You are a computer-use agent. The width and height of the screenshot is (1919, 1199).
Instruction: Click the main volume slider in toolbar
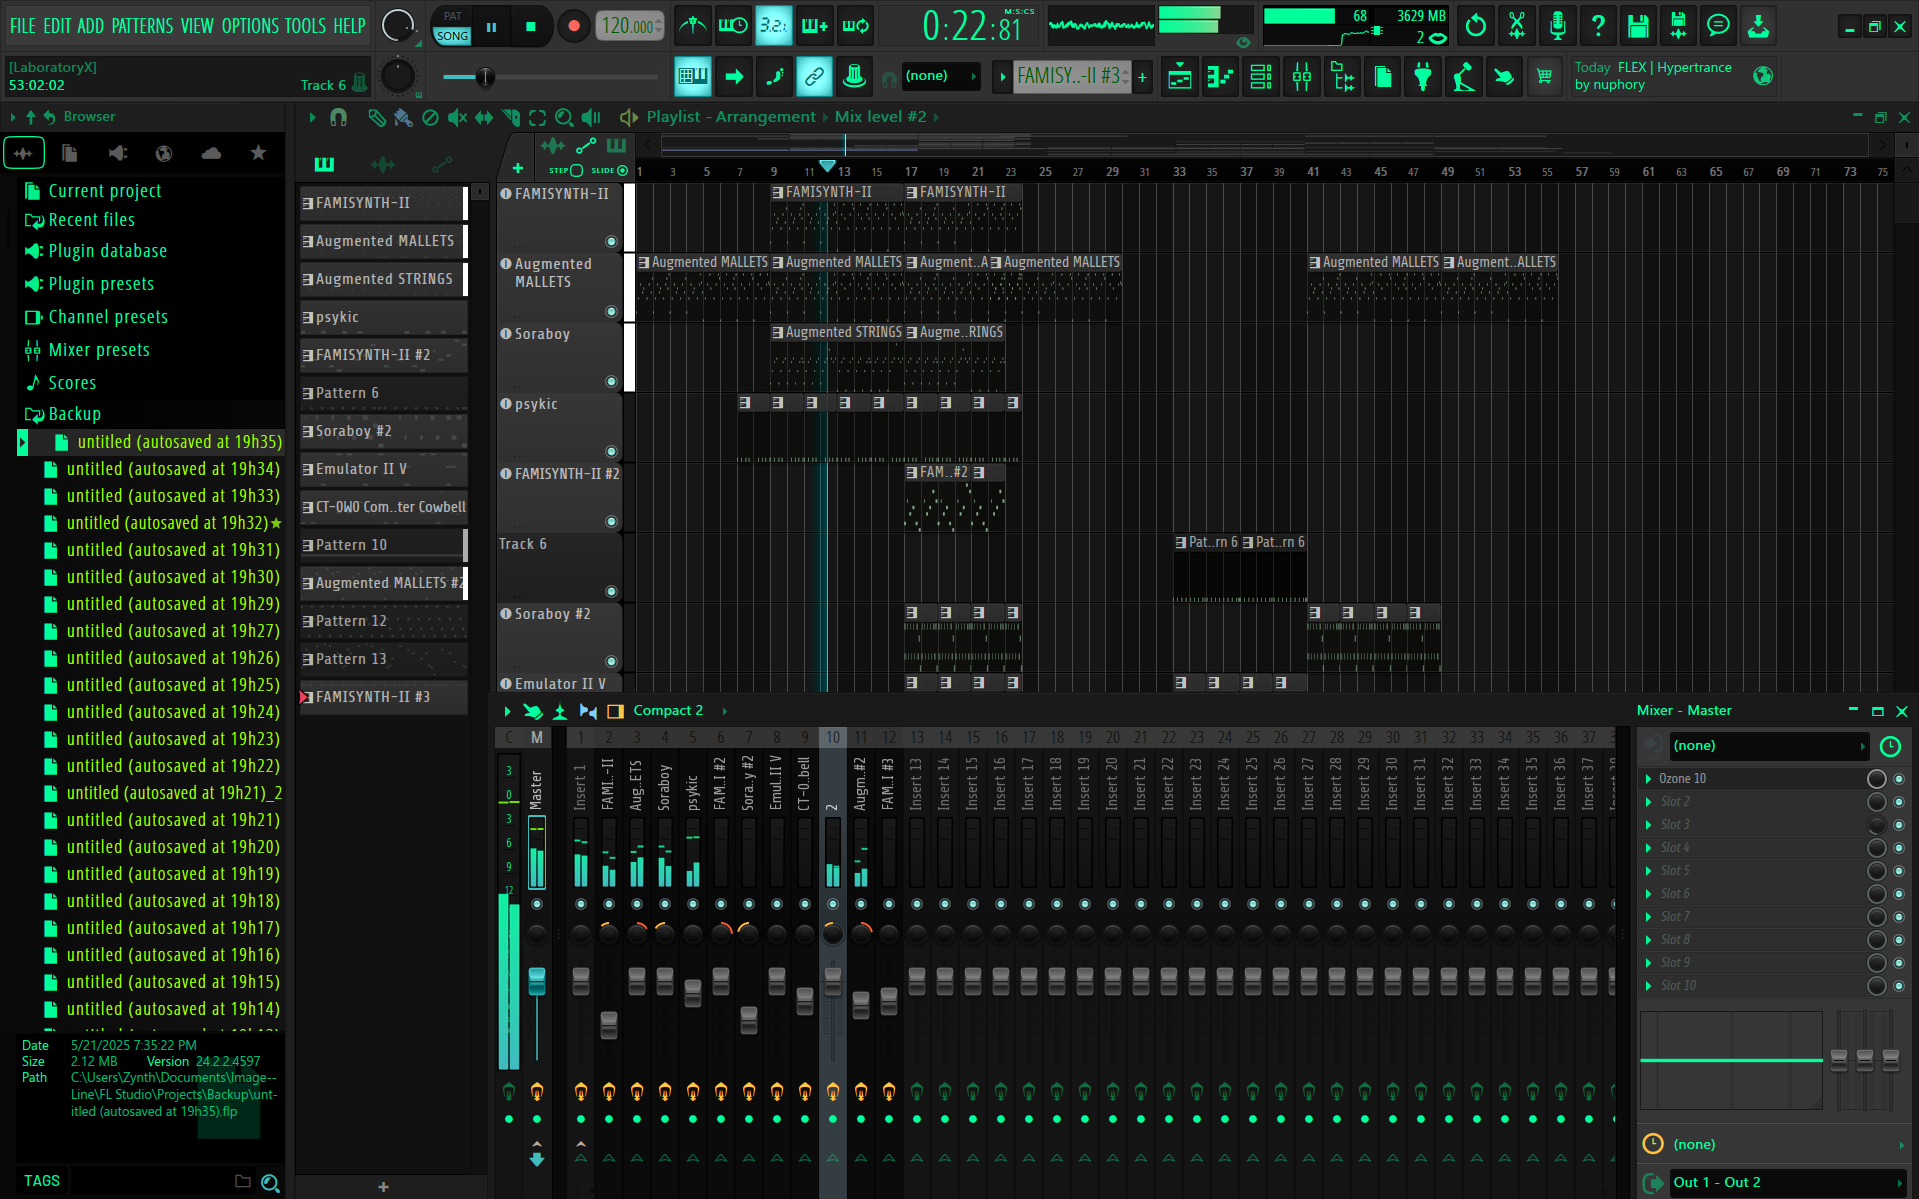tap(485, 77)
